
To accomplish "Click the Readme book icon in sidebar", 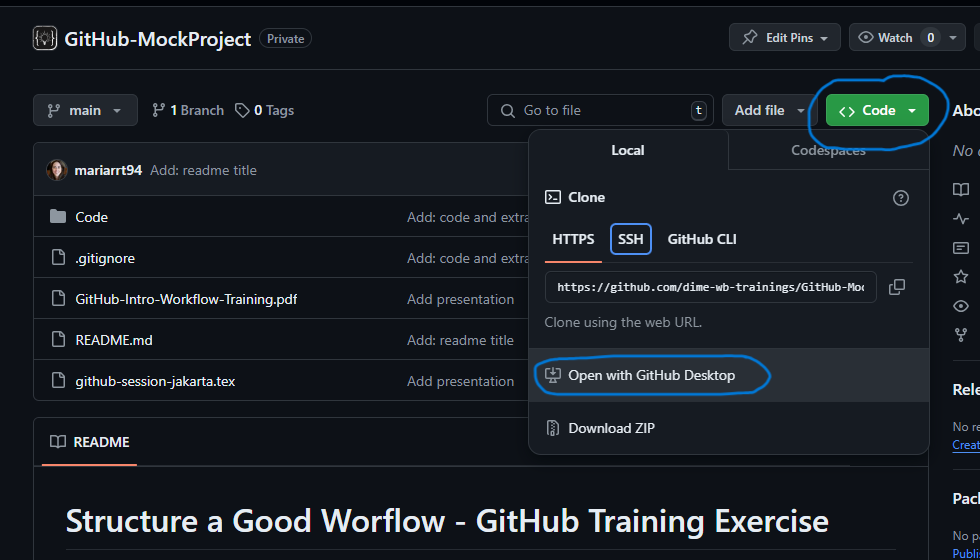I will [x=961, y=189].
